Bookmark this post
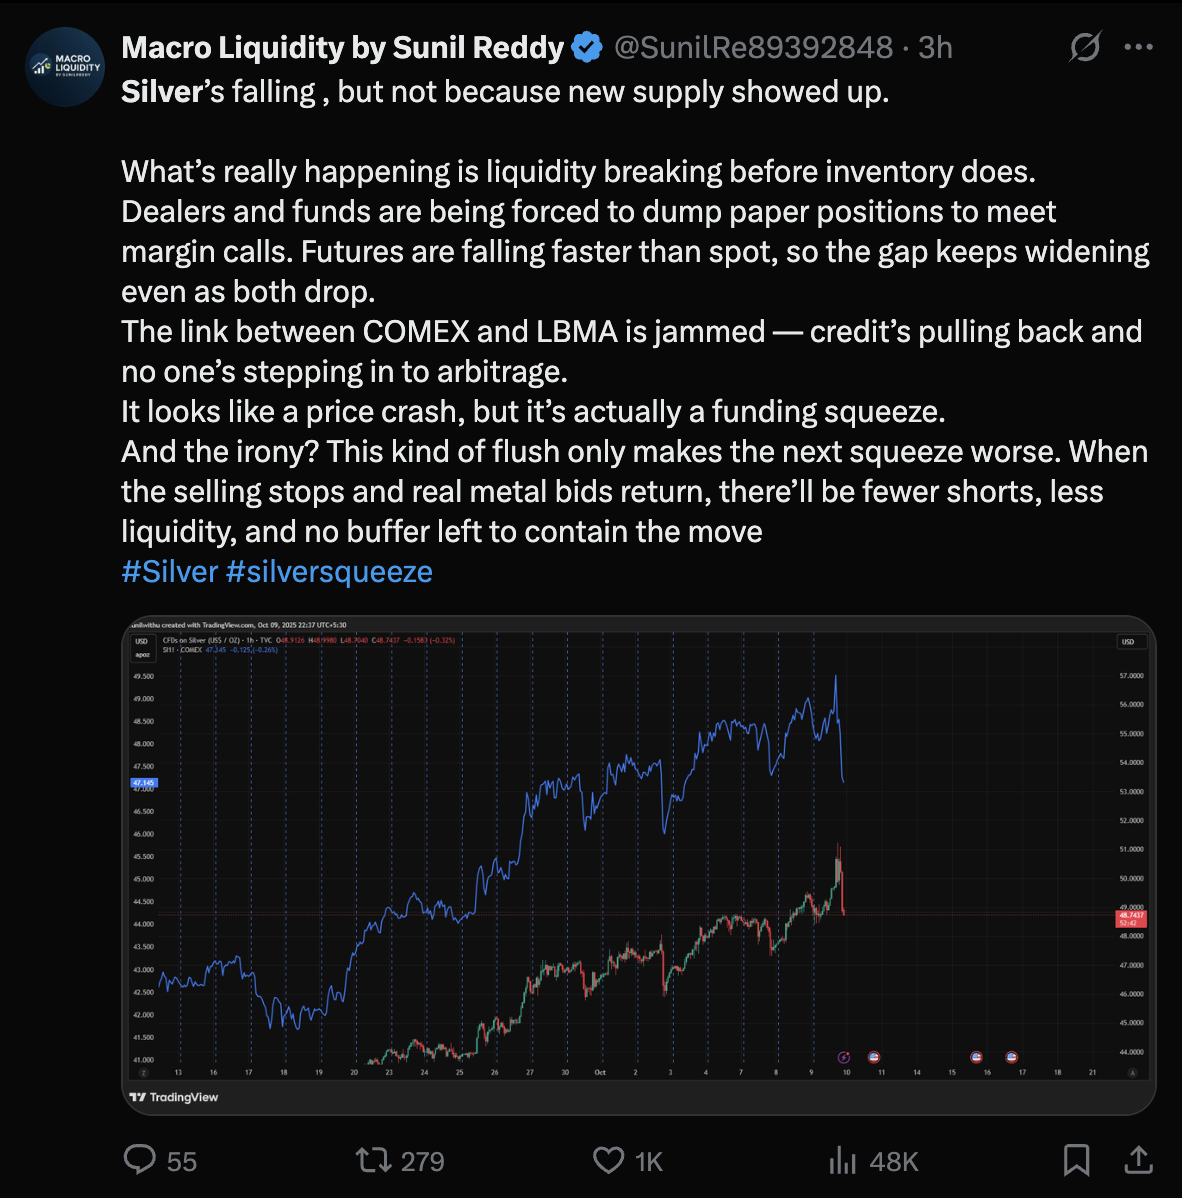Screen dimensions: 1182x1198 (1076, 1160)
